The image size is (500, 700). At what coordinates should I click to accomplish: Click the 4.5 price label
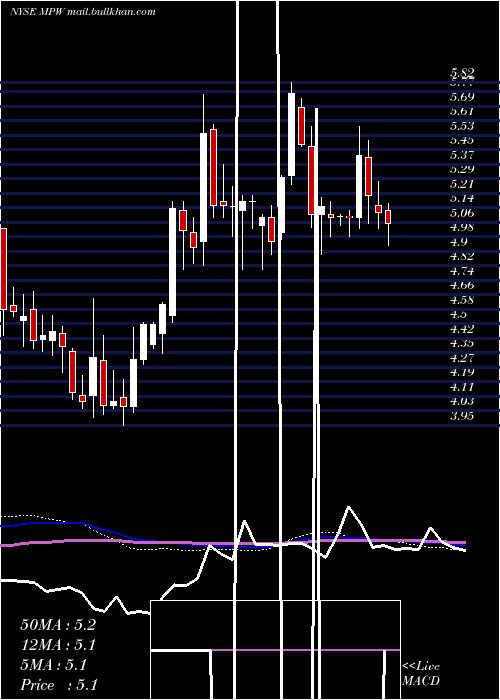pyautogui.click(x=459, y=314)
